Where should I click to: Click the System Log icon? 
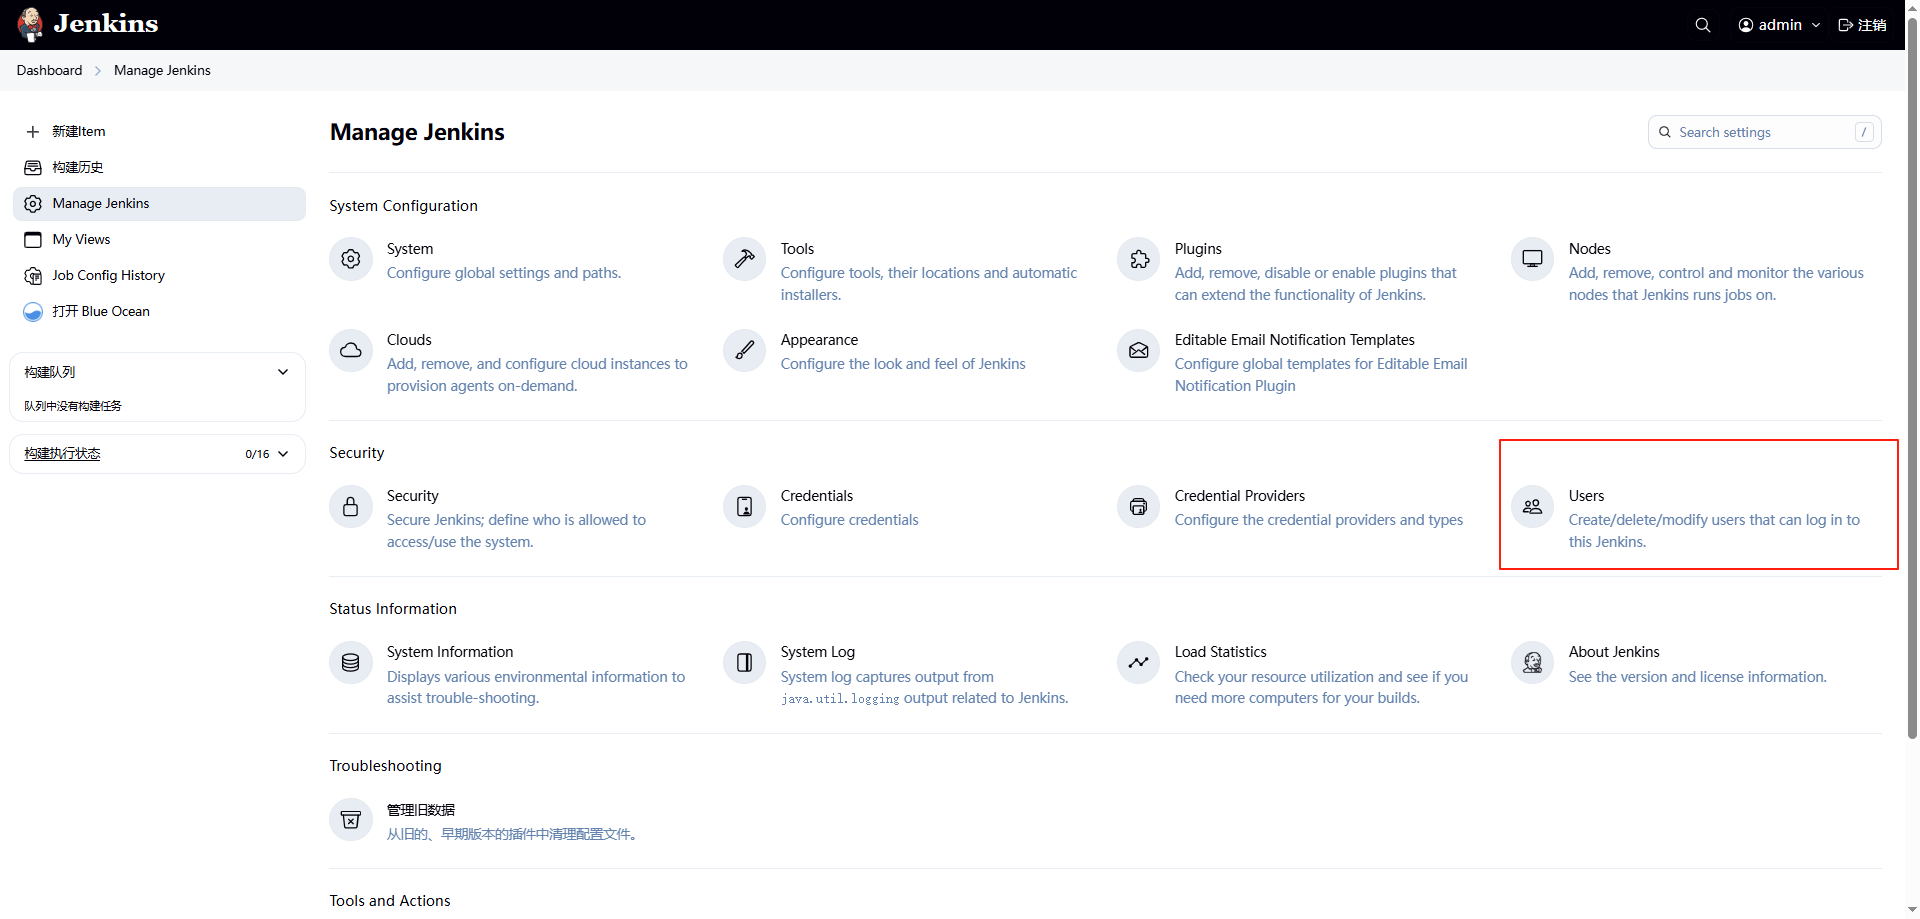744,663
